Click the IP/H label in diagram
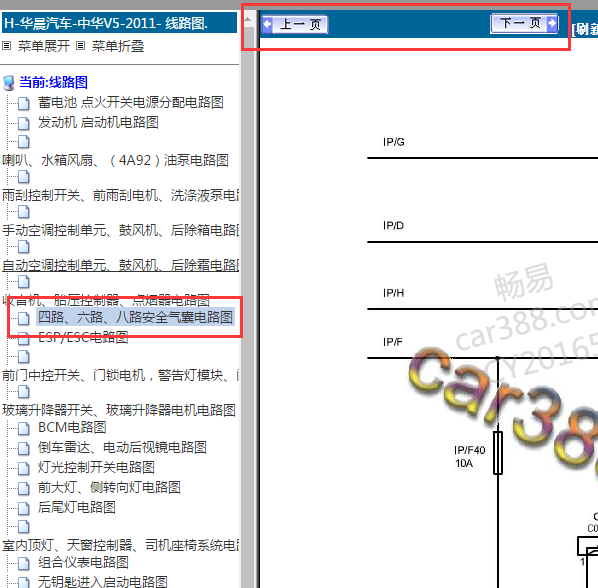 click(x=393, y=293)
